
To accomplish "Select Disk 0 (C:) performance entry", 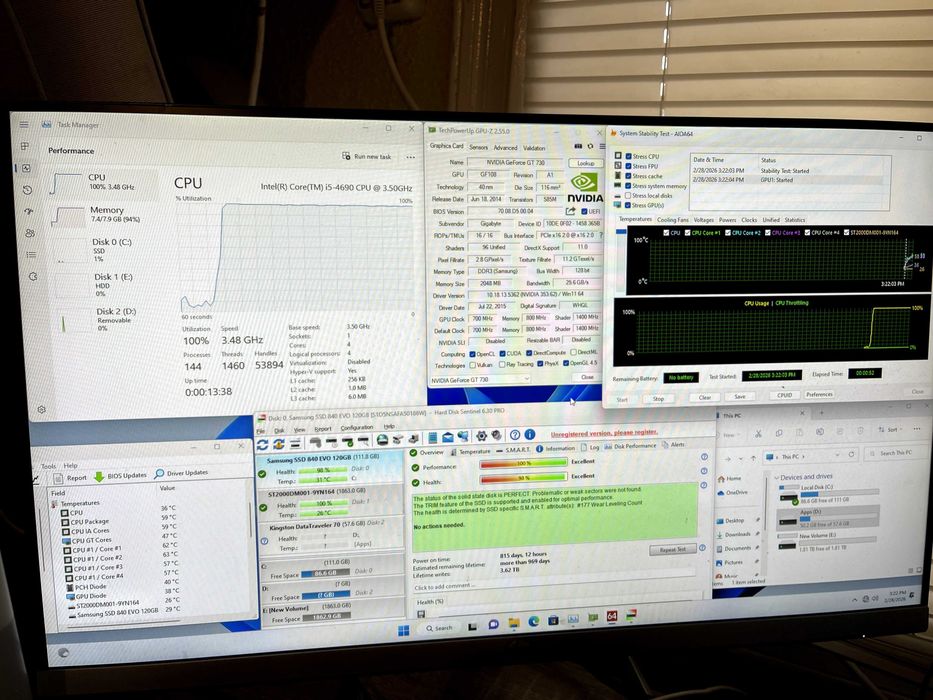I will coord(106,250).
